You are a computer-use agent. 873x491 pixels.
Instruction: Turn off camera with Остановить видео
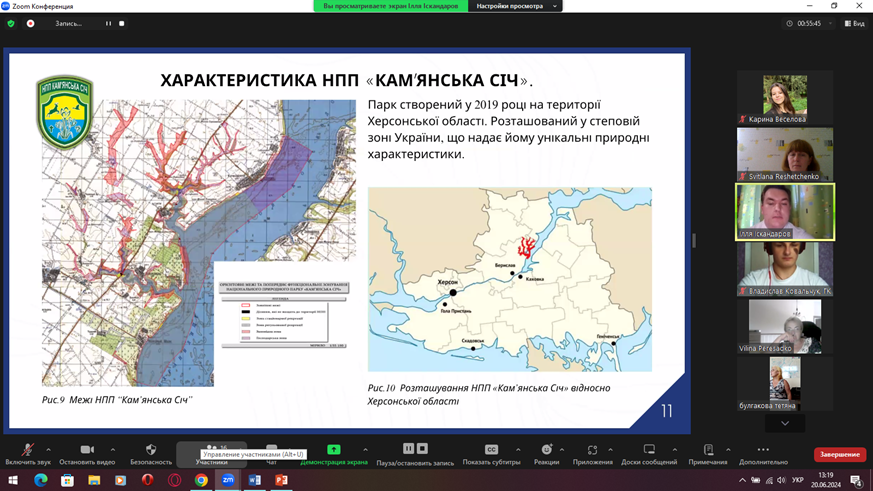point(87,450)
